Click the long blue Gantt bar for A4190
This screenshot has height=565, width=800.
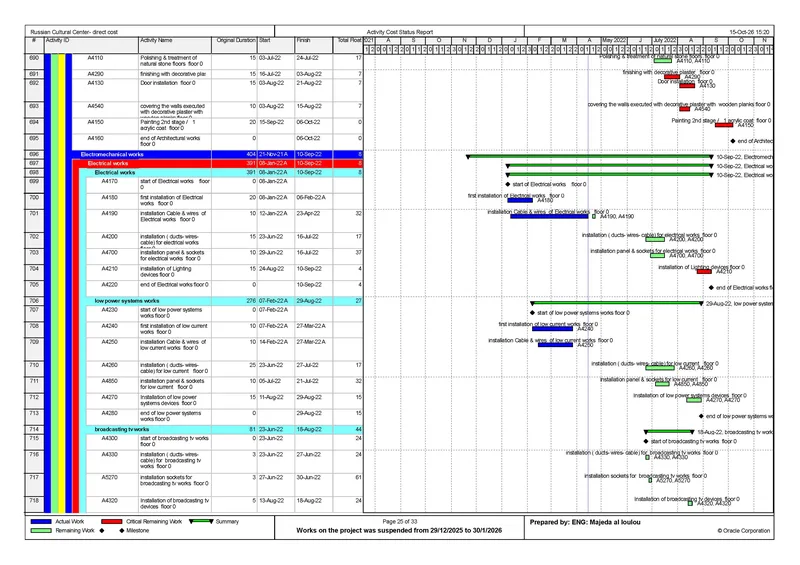click(549, 216)
